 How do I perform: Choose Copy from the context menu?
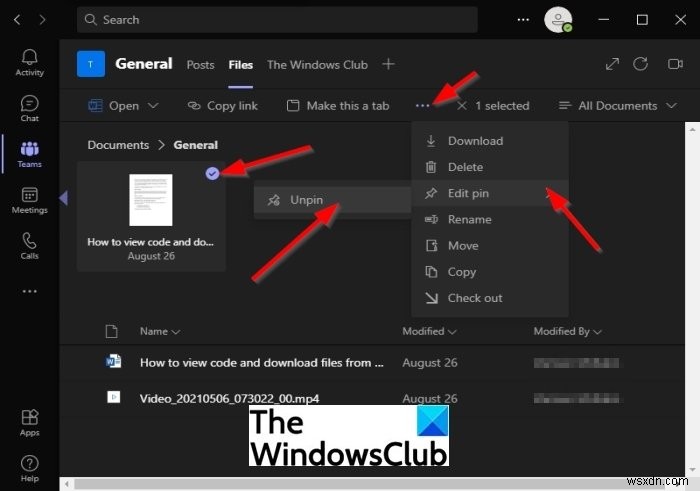point(490,272)
